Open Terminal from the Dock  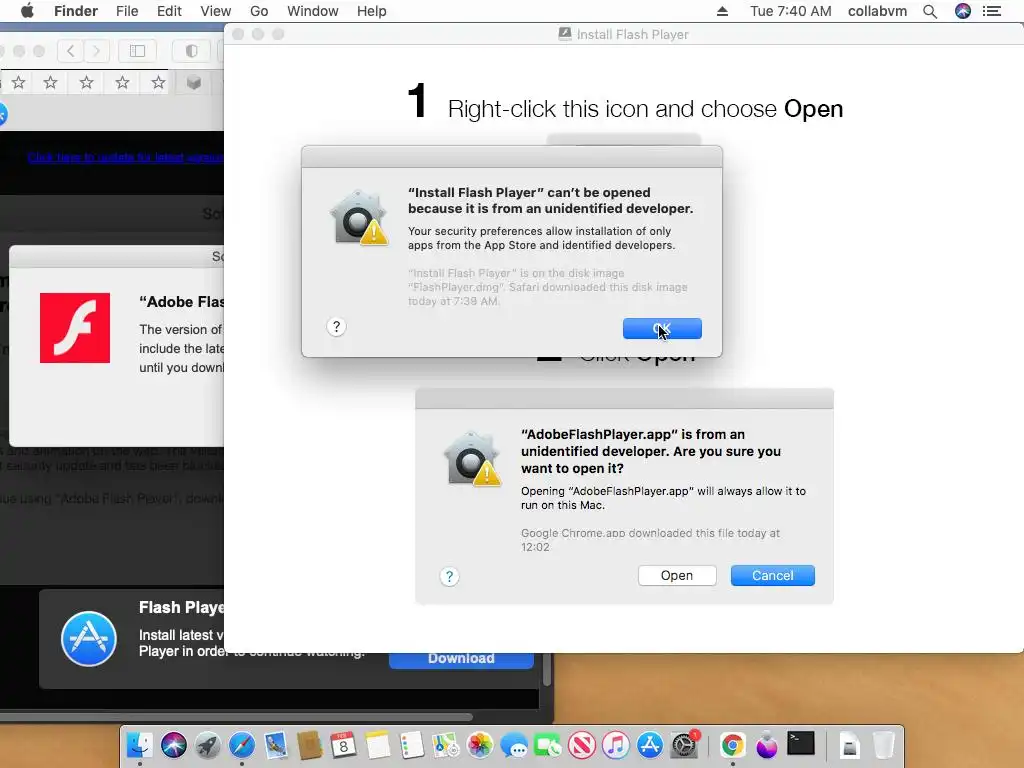point(801,744)
